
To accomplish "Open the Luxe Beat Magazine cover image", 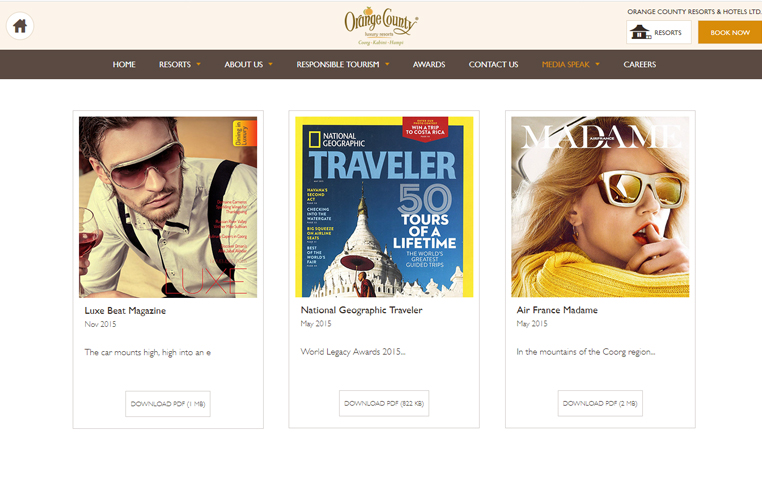I will click(x=168, y=207).
